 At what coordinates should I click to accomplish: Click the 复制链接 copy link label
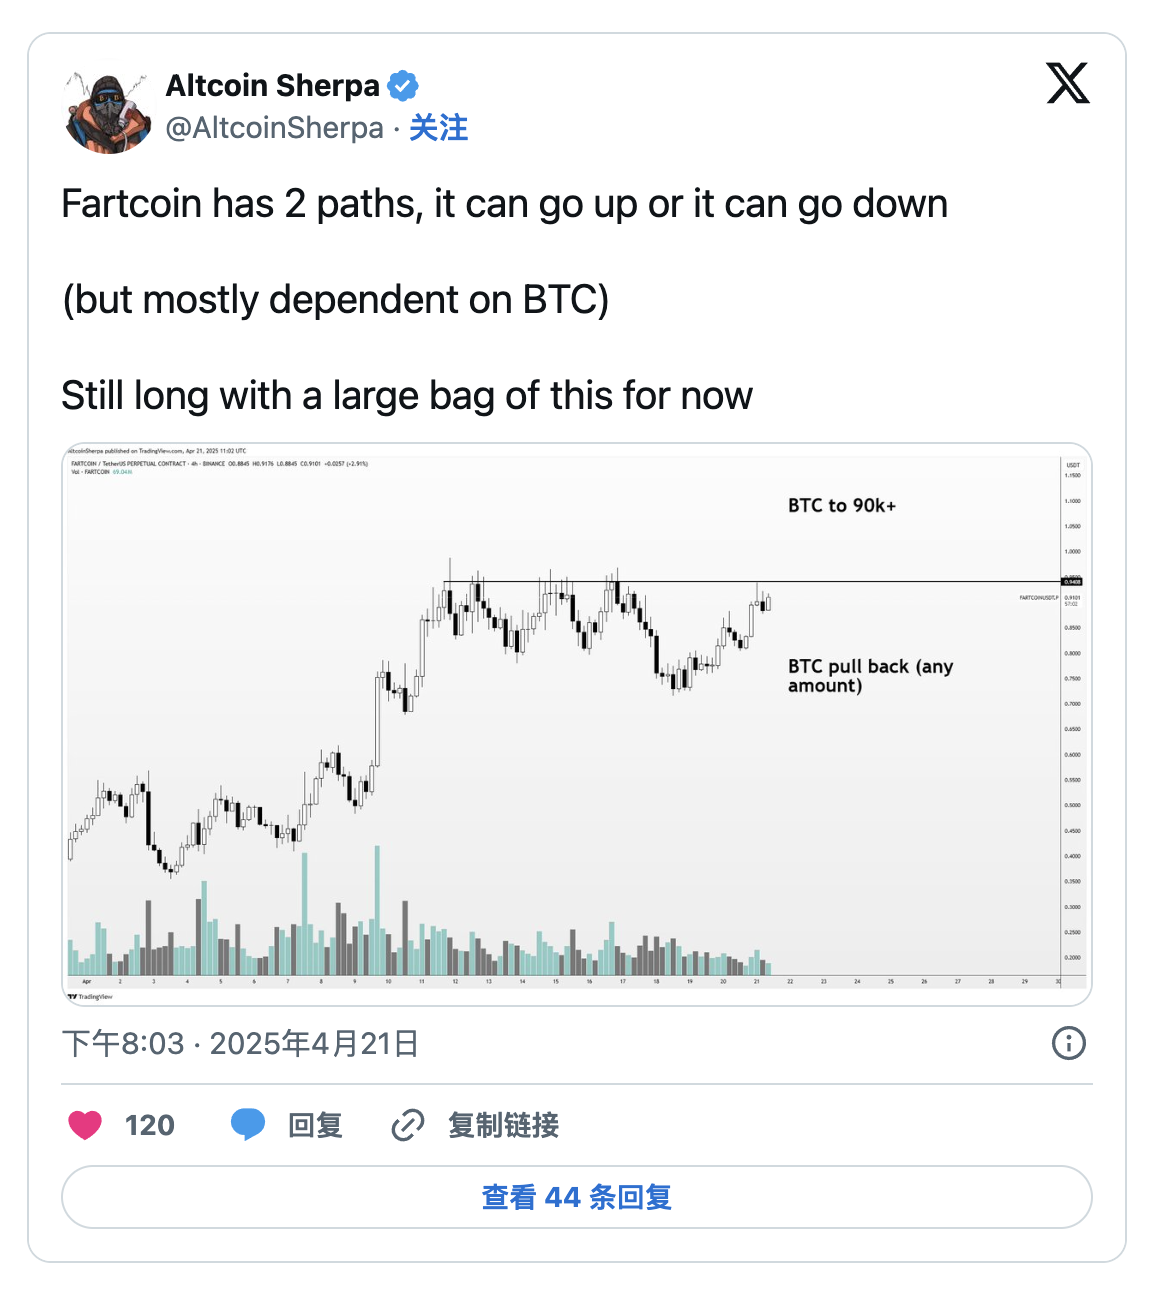click(x=503, y=1126)
